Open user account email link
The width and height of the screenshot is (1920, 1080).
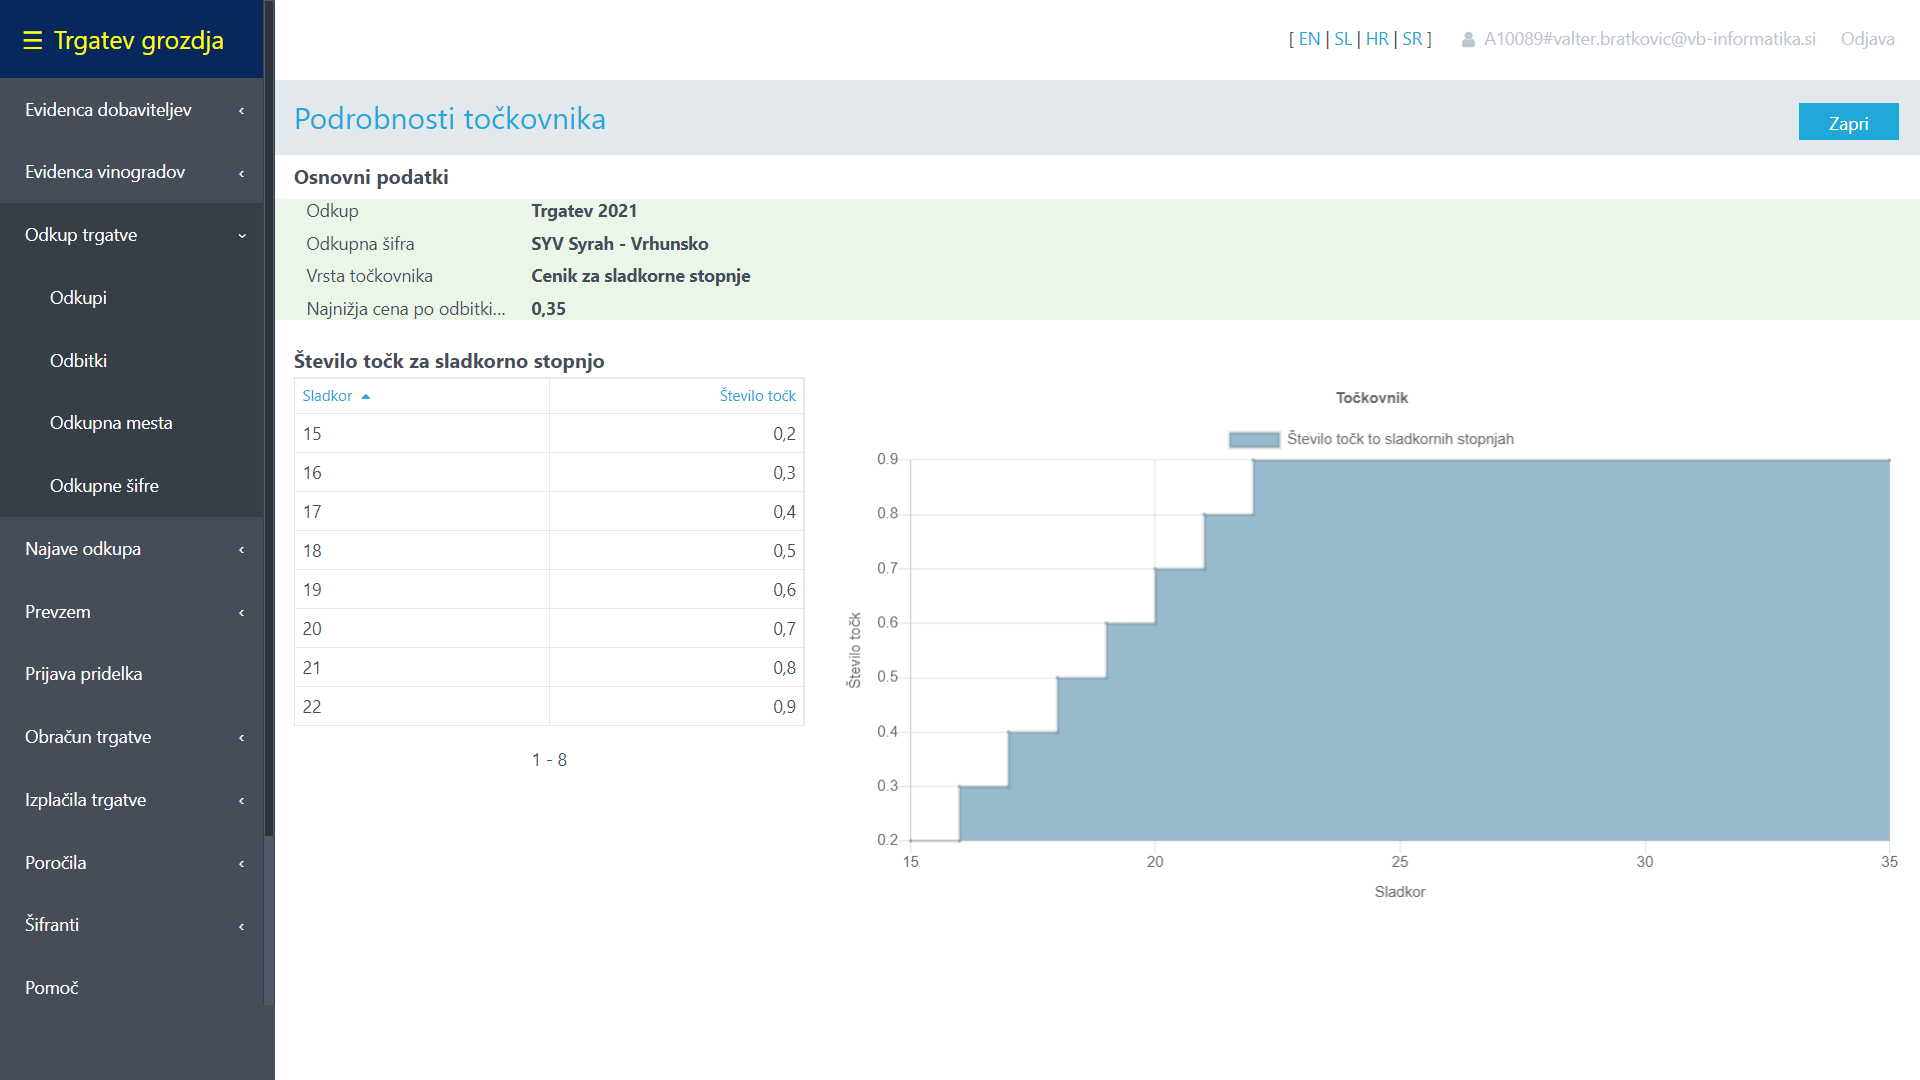pos(1649,39)
